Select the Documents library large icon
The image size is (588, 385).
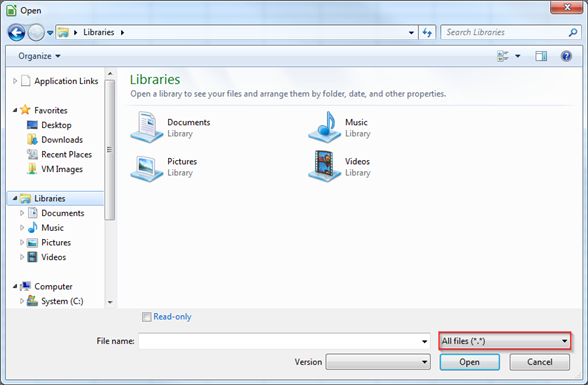coord(147,127)
